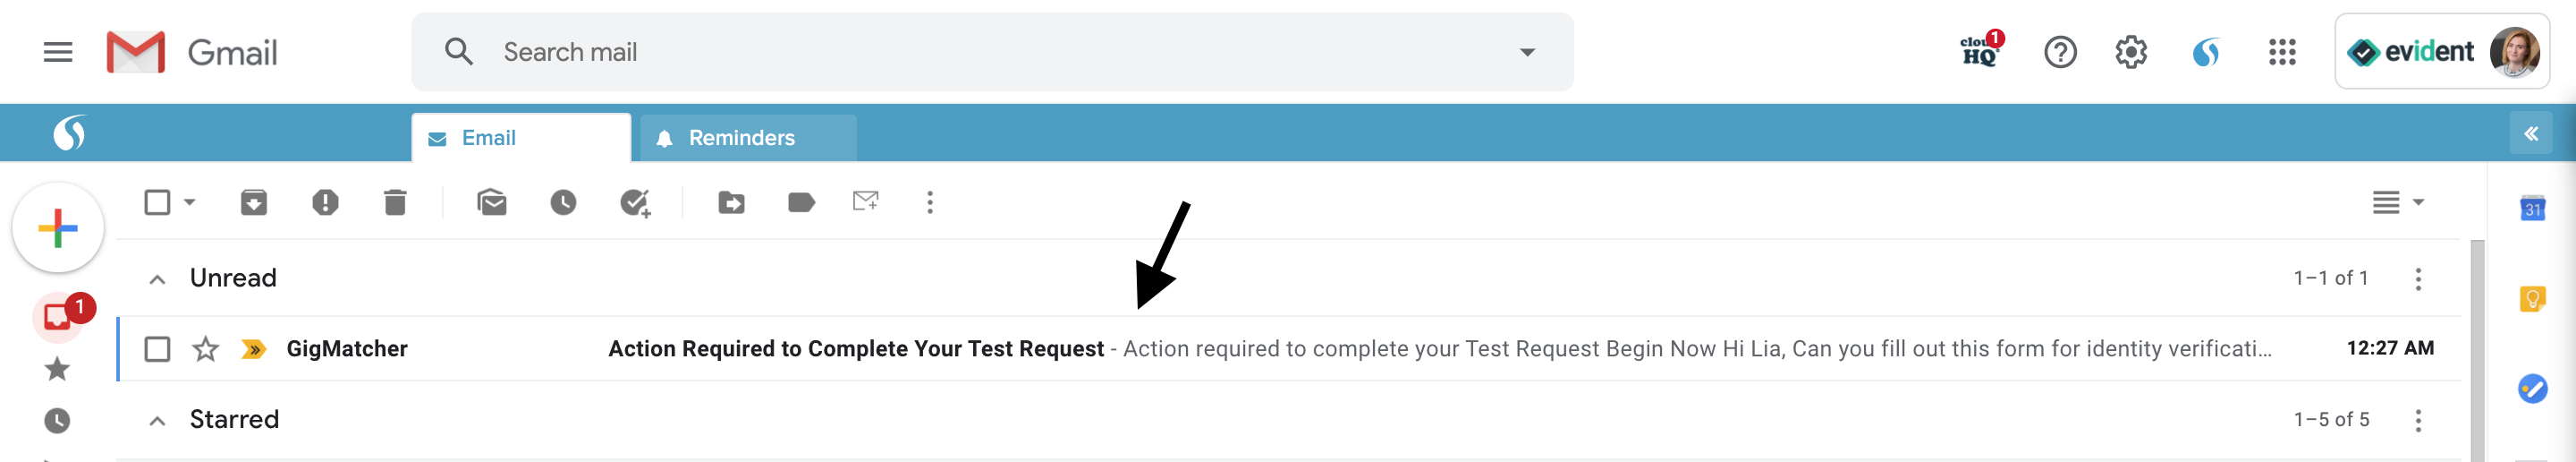Star the GigMatcher email
The height and width of the screenshot is (462, 2576).
(x=205, y=349)
